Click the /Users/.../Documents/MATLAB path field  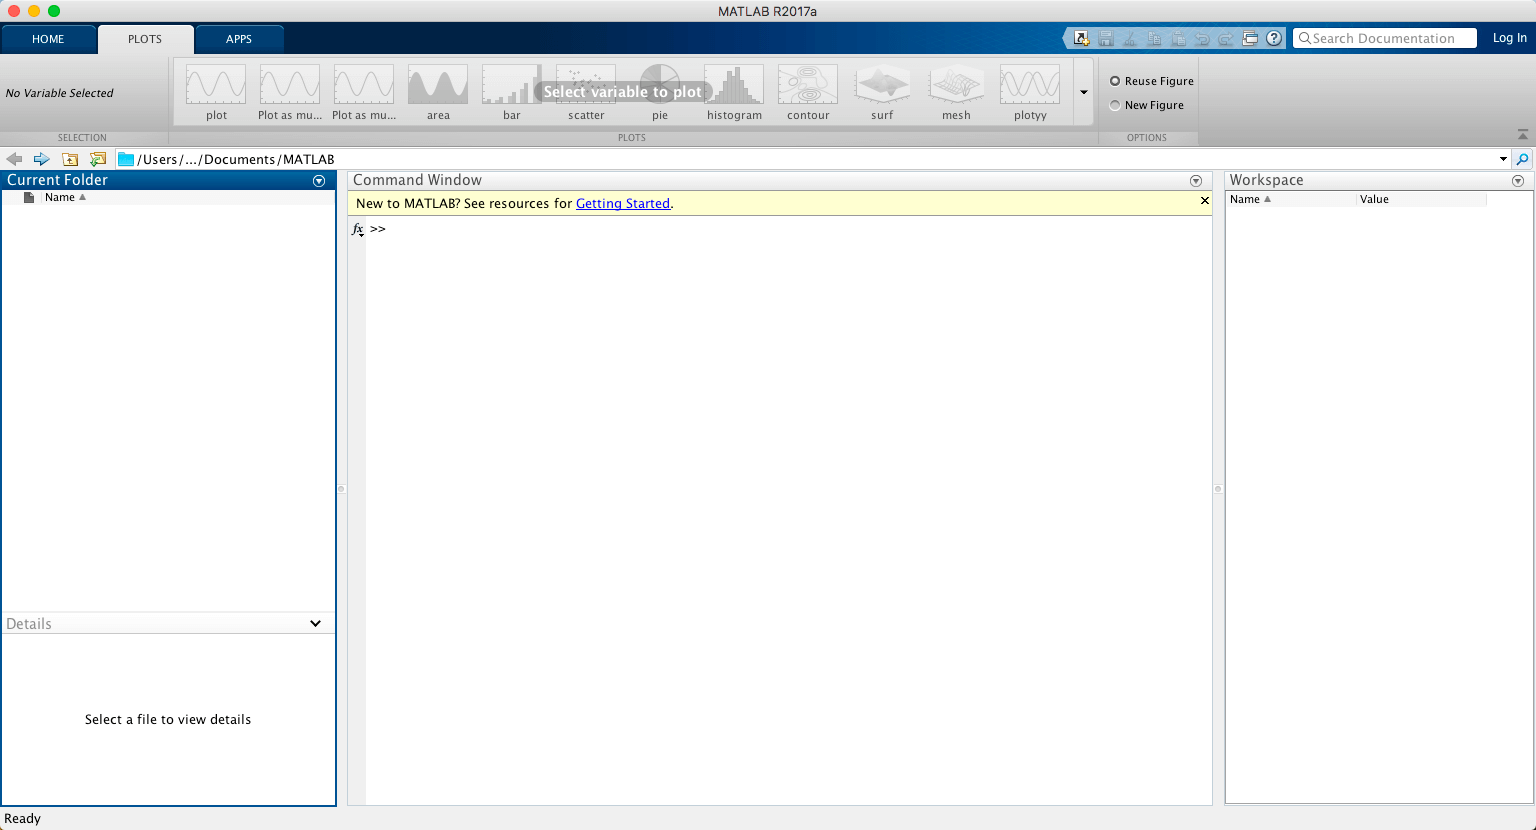pos(805,159)
